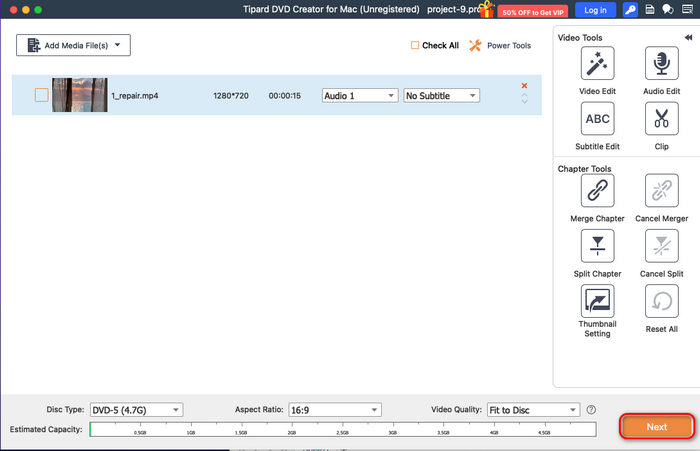Click the Reset All icon
Image resolution: width=700 pixels, height=451 pixels.
point(662,301)
